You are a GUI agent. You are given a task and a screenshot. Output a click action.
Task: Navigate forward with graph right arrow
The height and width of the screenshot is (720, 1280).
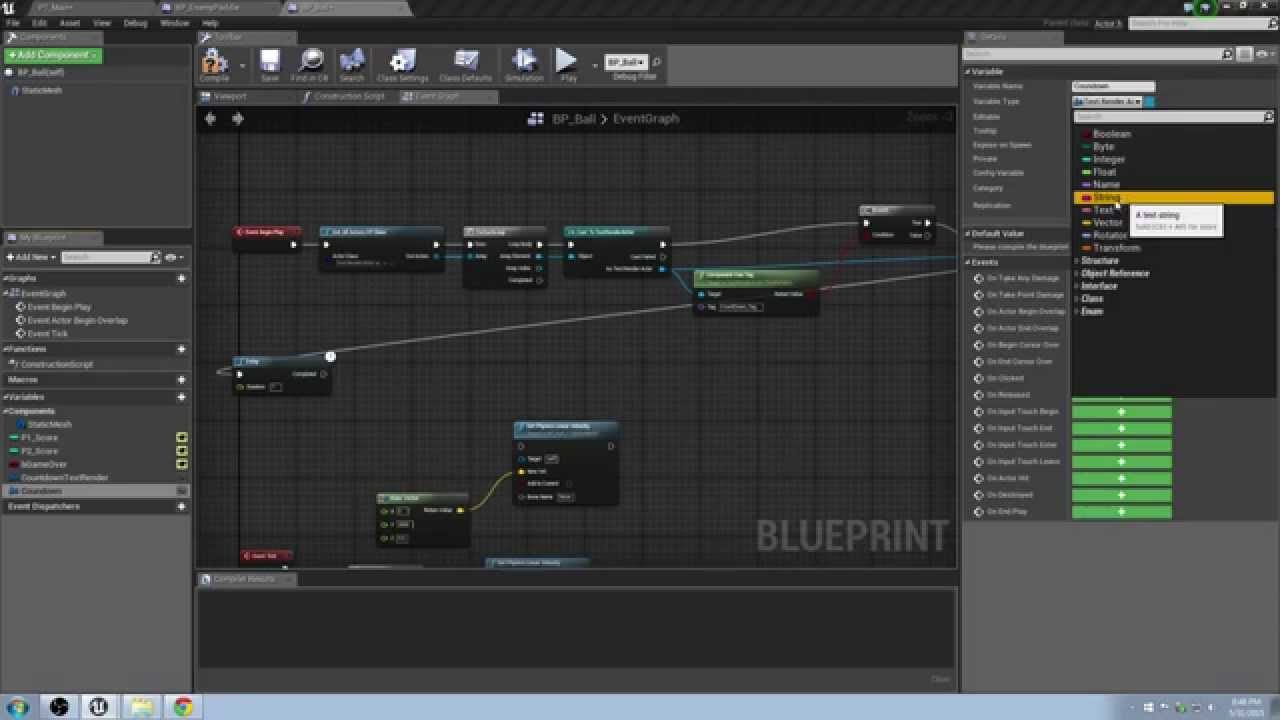pos(237,118)
